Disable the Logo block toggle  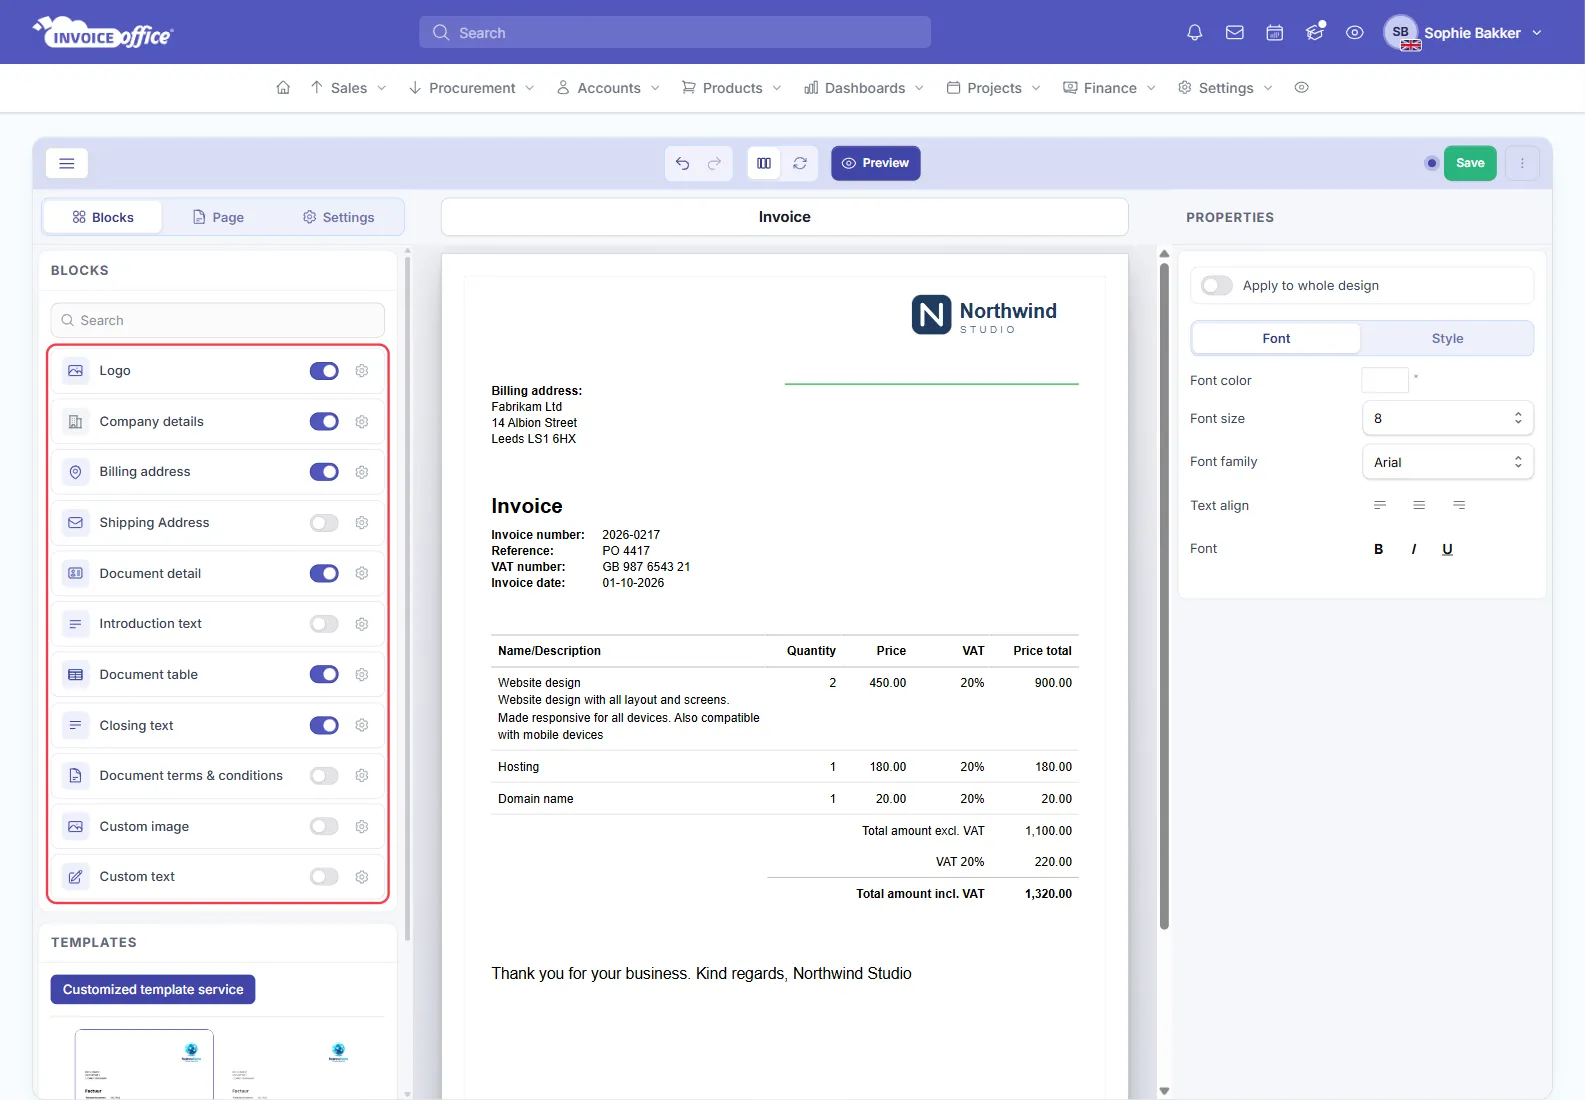(x=324, y=371)
